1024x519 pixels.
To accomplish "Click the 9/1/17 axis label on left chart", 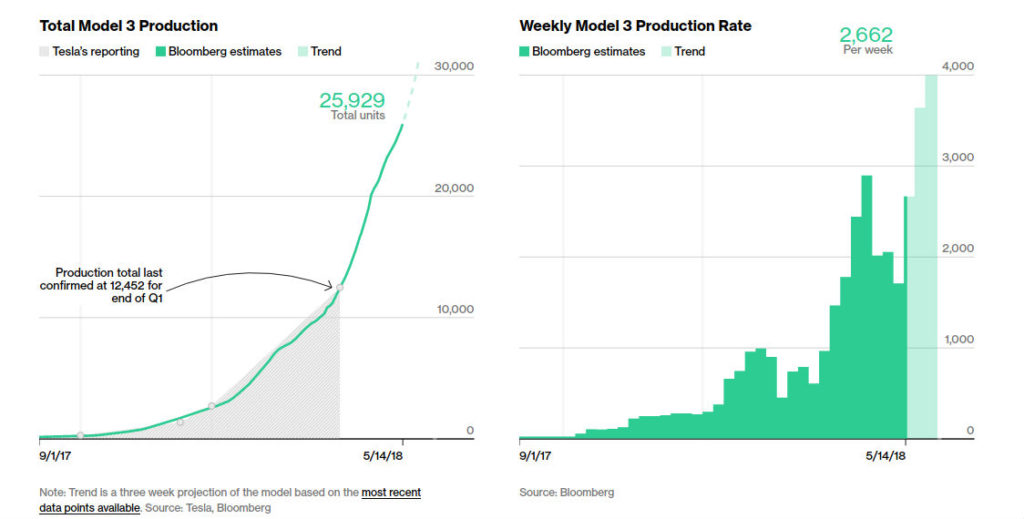I will 55,456.
